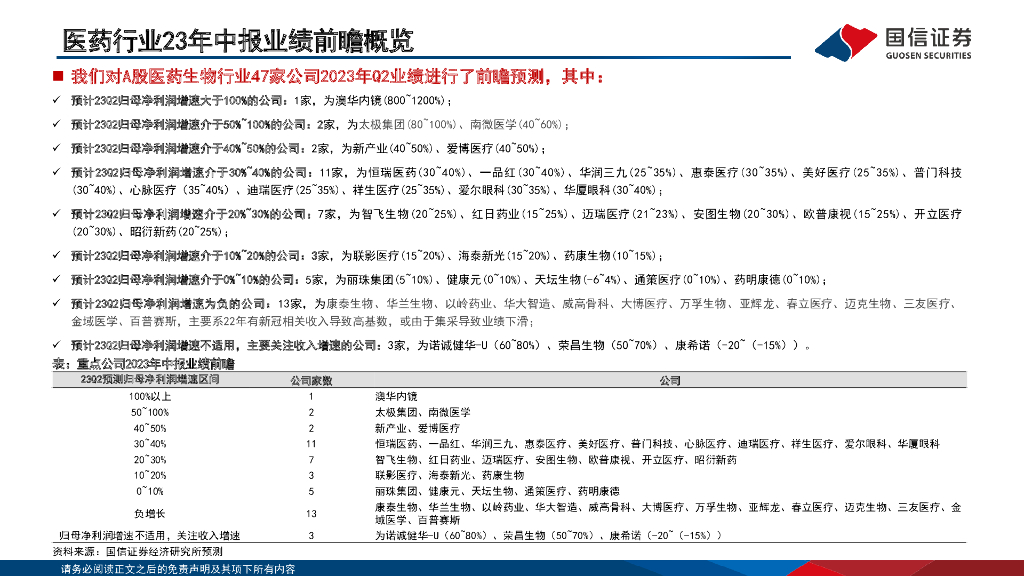Viewport: 1024px width, 576px height.
Task: Click the table cell 联影医疗、海泰新光、药康生物
Action: (449, 475)
